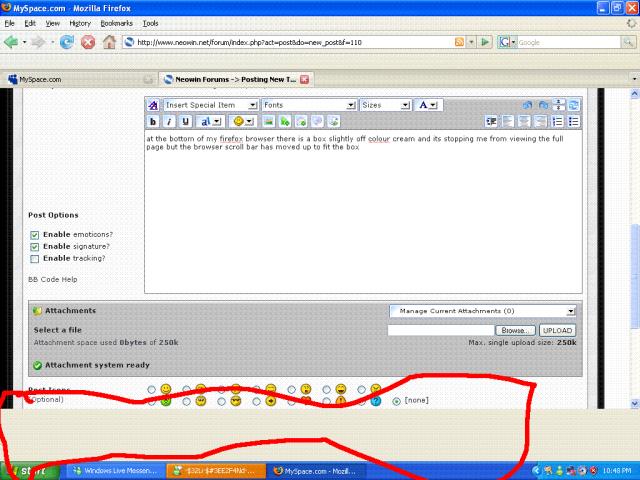Click the Firefox Stop button
Image resolution: width=640 pixels, height=480 pixels.
point(88,42)
